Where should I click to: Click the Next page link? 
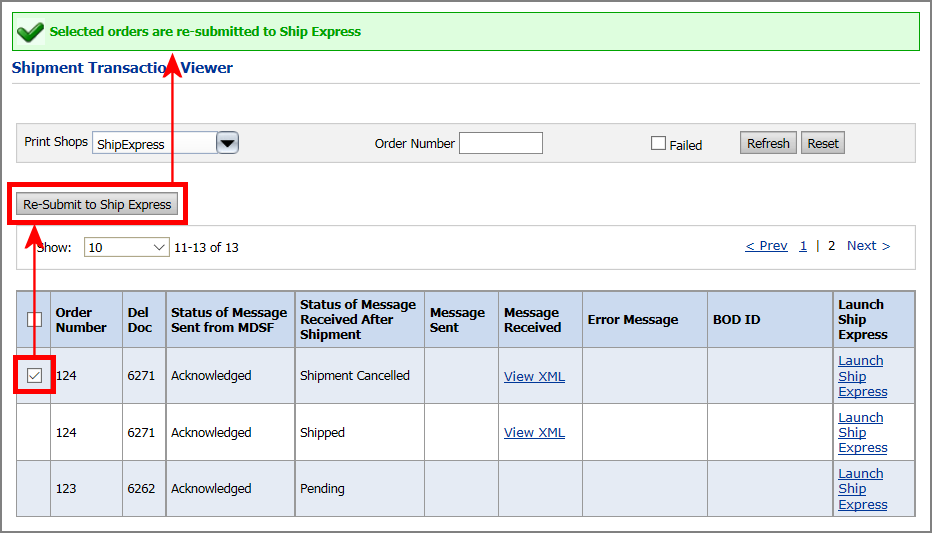pyautogui.click(x=868, y=246)
